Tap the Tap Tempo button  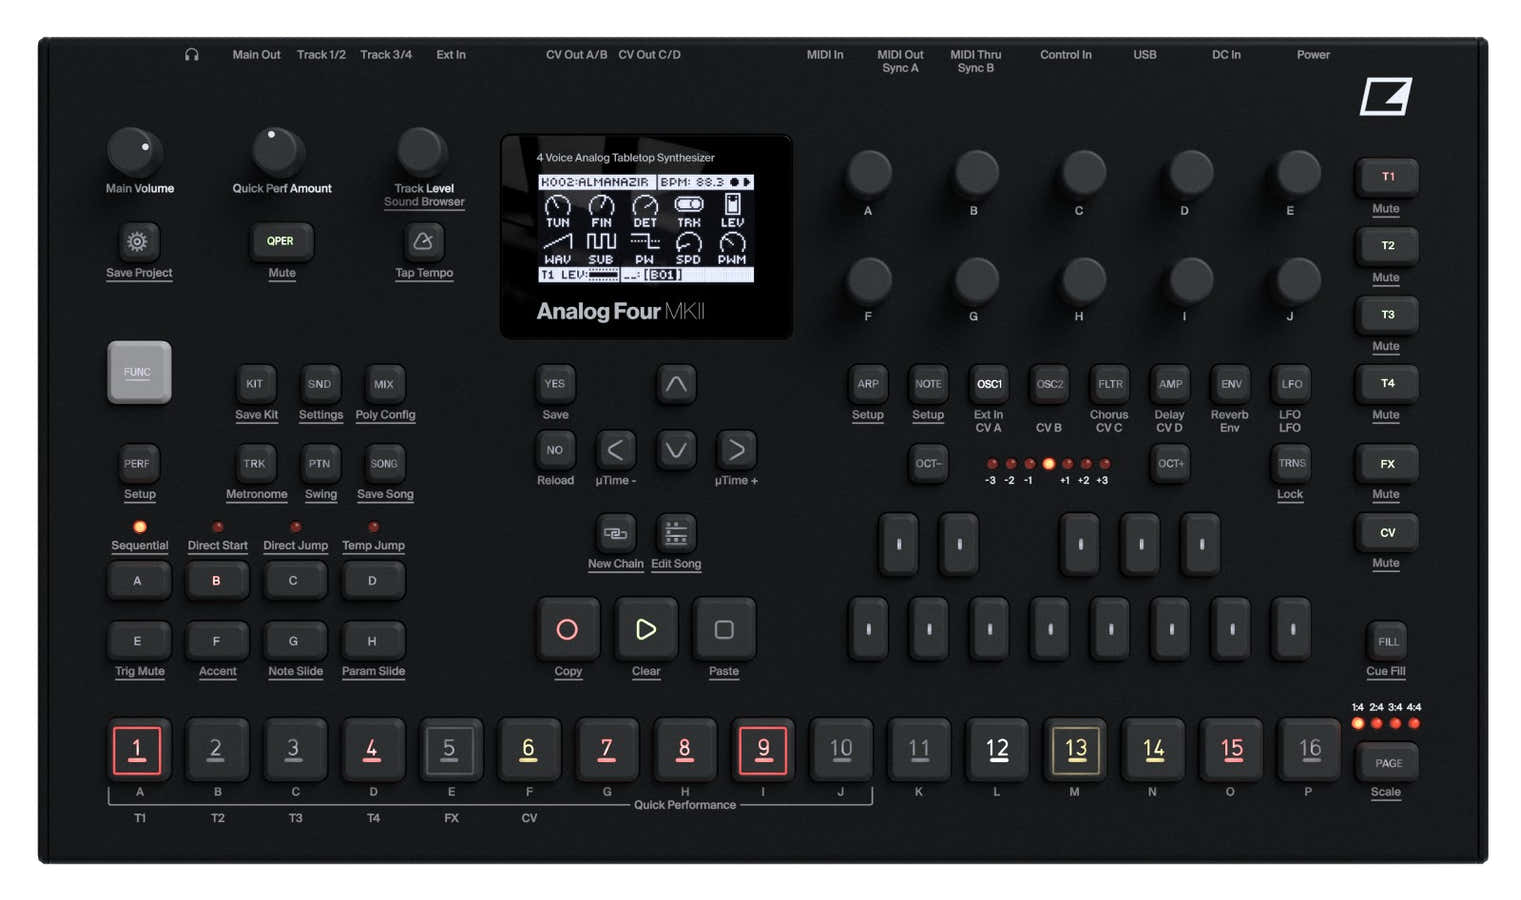pos(423,241)
